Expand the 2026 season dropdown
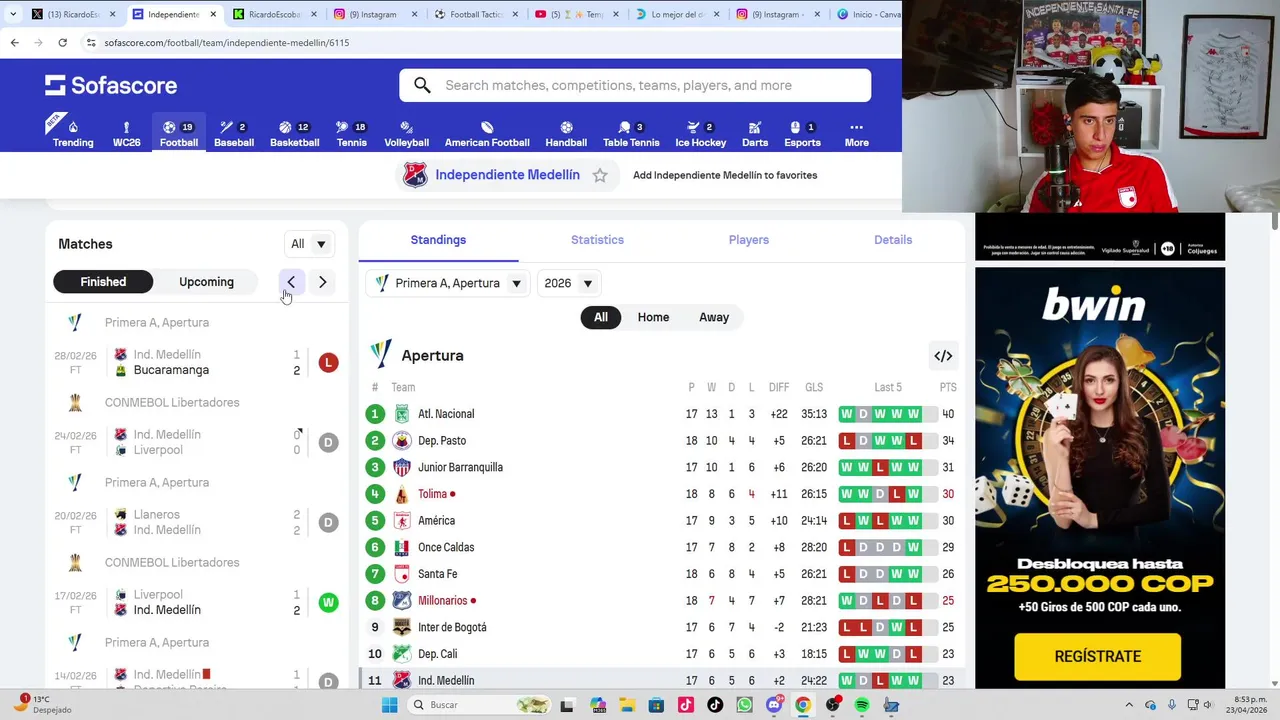Image resolution: width=1280 pixels, height=720 pixels. click(x=569, y=283)
